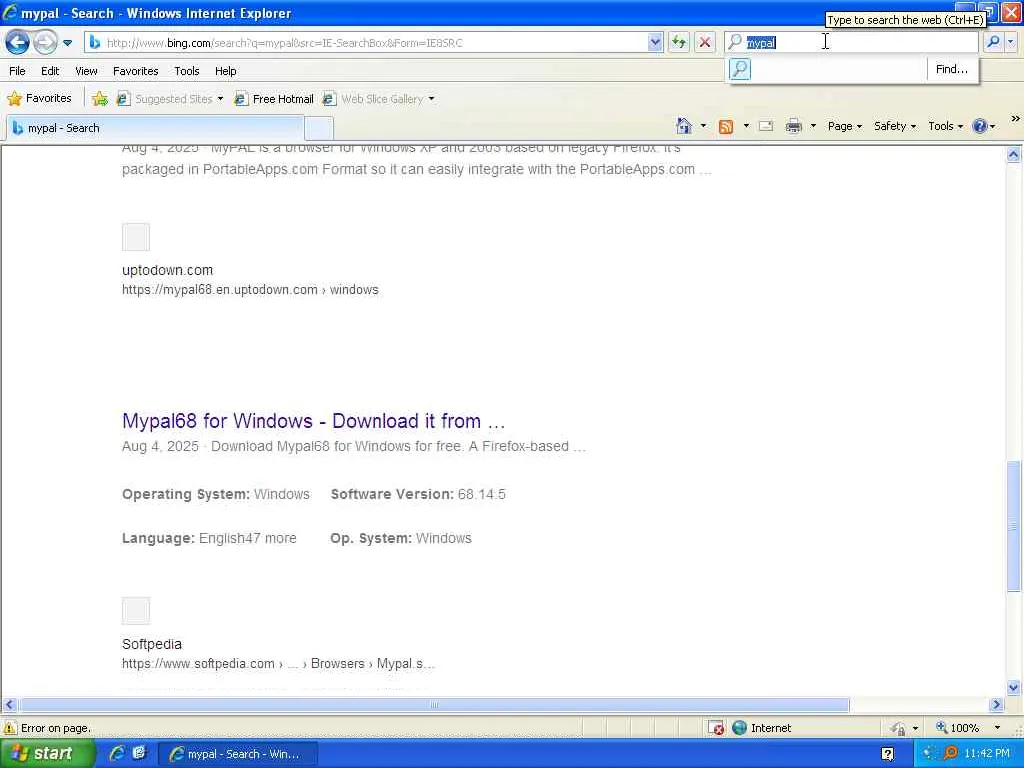1024x768 pixels.
Task: Click mypal68.en.uptodown.com URL text
Action: coord(250,290)
